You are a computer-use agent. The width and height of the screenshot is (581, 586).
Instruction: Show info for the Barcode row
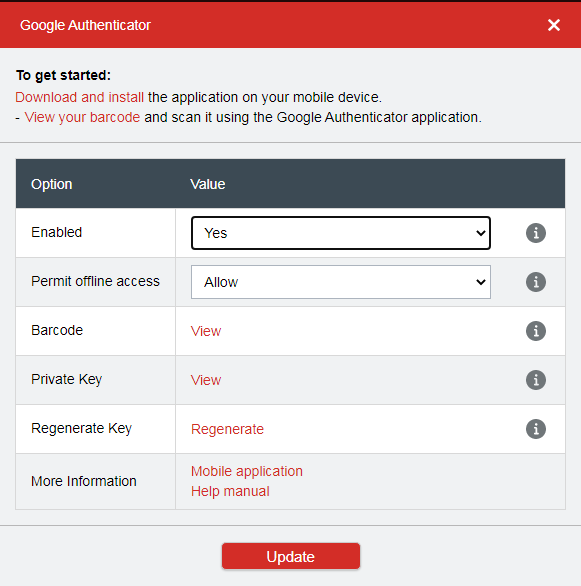click(x=536, y=331)
